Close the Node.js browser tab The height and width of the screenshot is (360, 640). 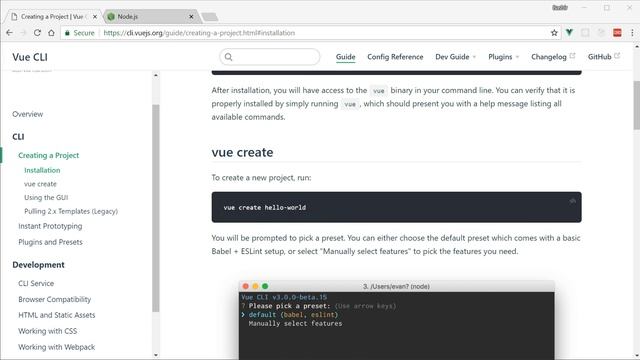pyautogui.click(x=191, y=17)
